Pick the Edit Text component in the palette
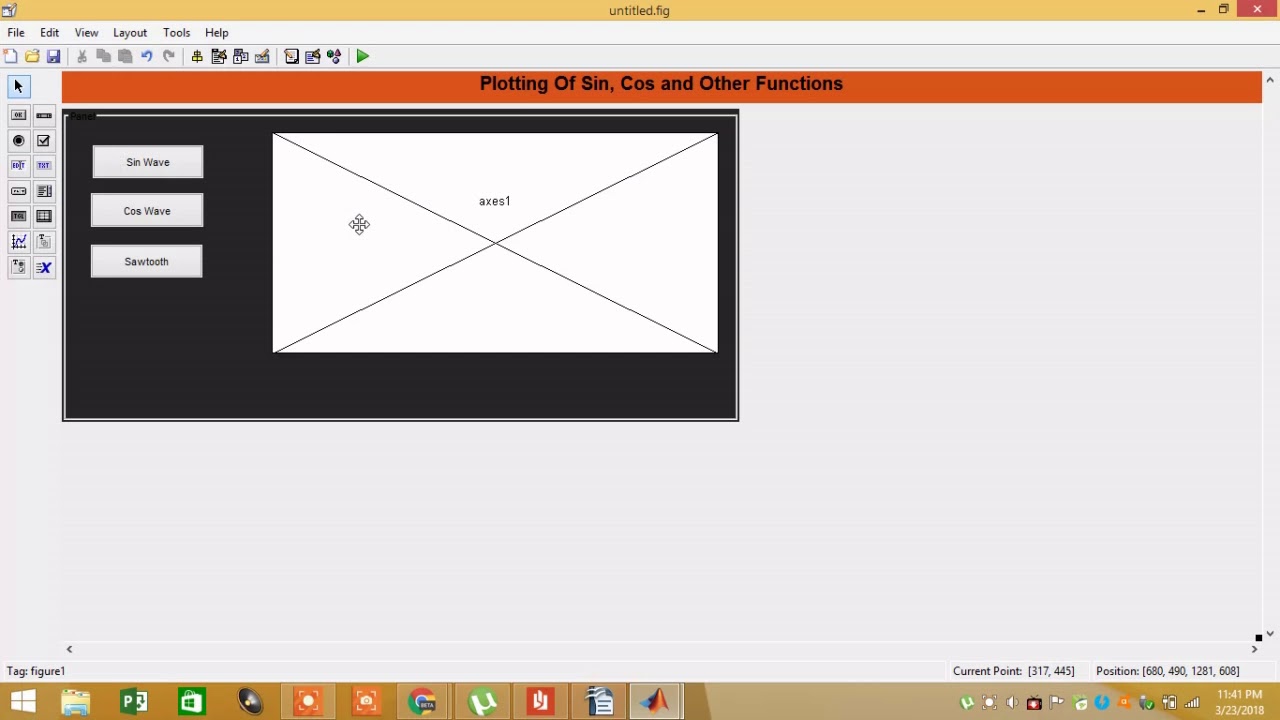Viewport: 1280px width, 720px height. pyautogui.click(x=18, y=166)
